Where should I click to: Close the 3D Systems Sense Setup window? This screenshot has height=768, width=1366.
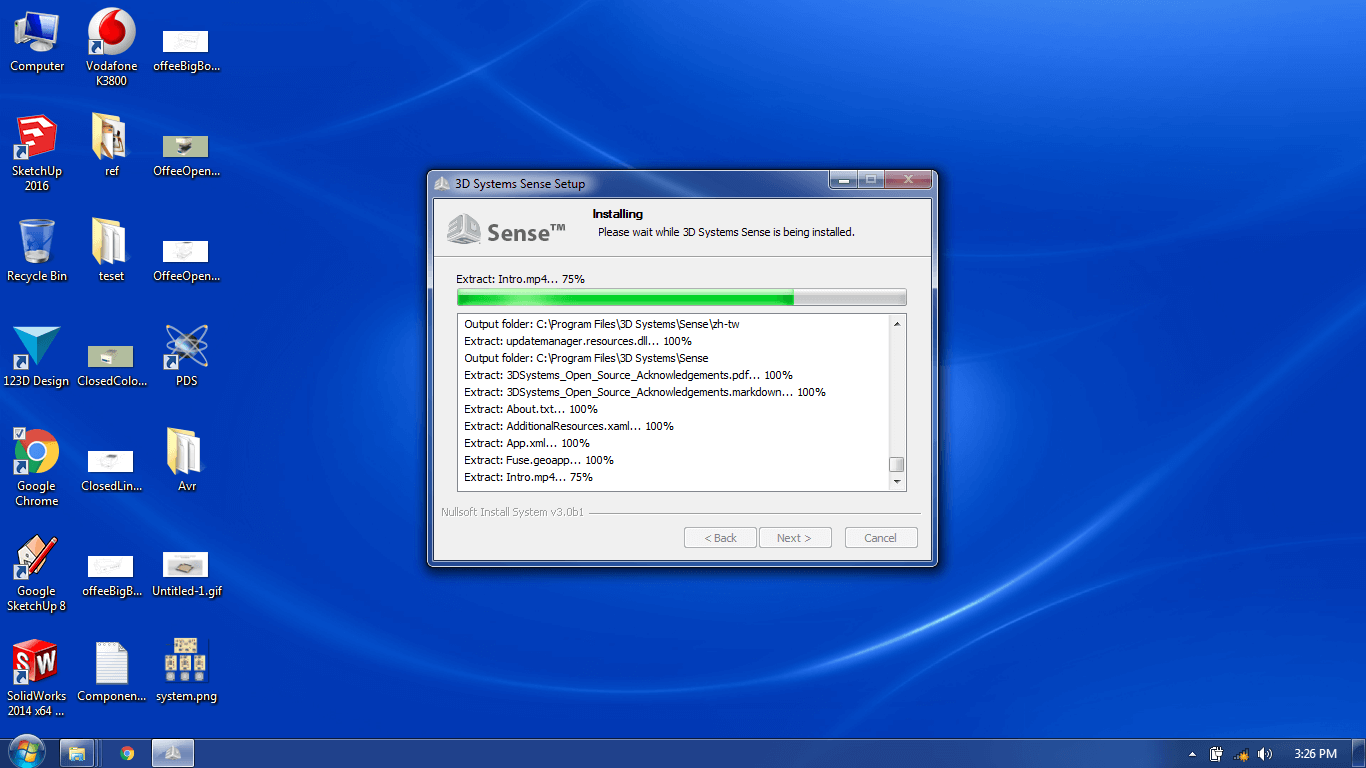[x=908, y=180]
